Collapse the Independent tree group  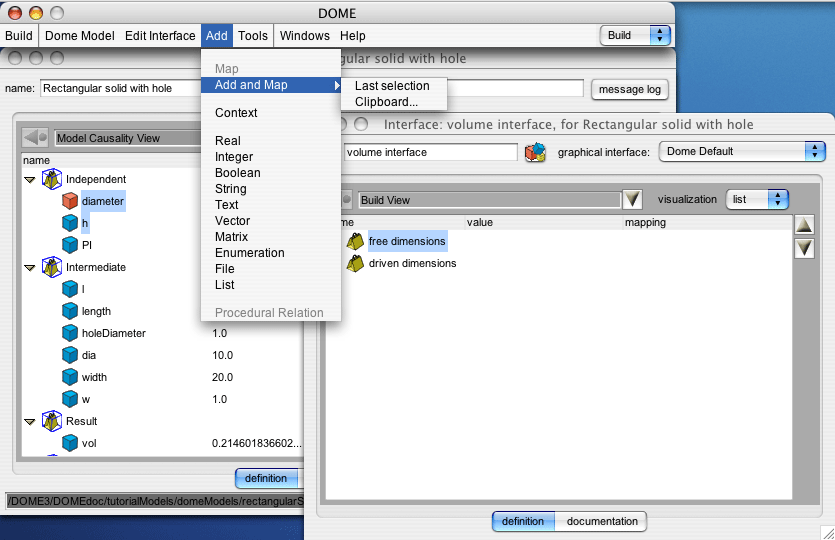30,180
